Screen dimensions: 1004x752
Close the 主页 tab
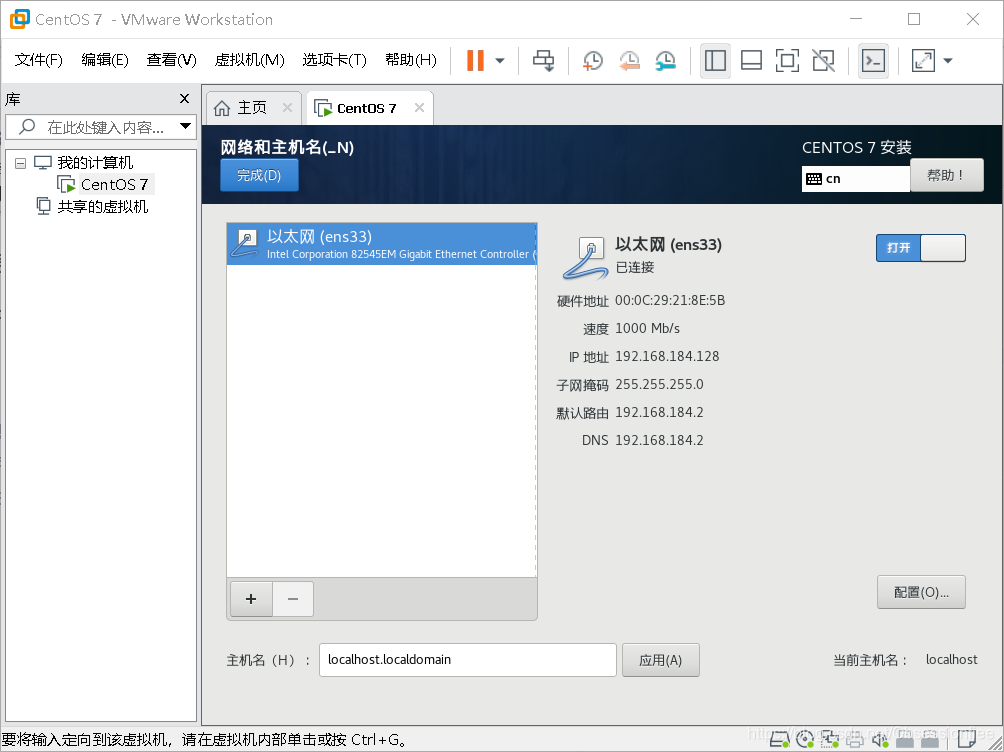click(287, 108)
